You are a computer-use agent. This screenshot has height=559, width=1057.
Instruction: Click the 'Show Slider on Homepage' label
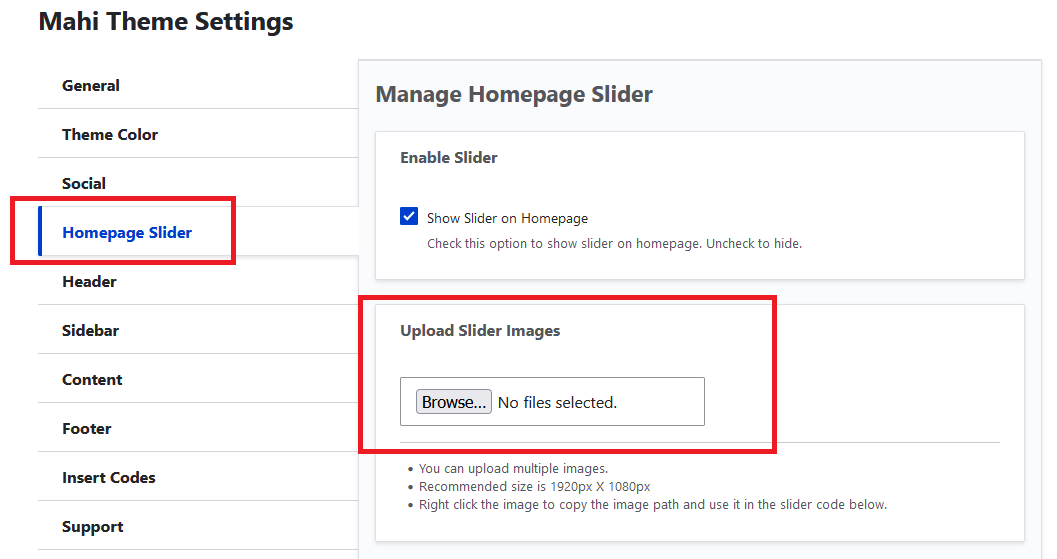(x=507, y=218)
